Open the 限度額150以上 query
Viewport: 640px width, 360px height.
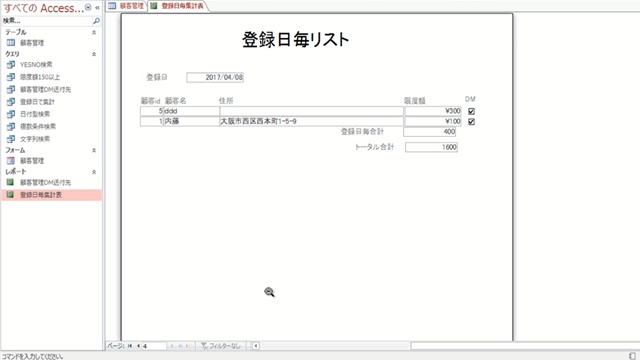point(40,77)
